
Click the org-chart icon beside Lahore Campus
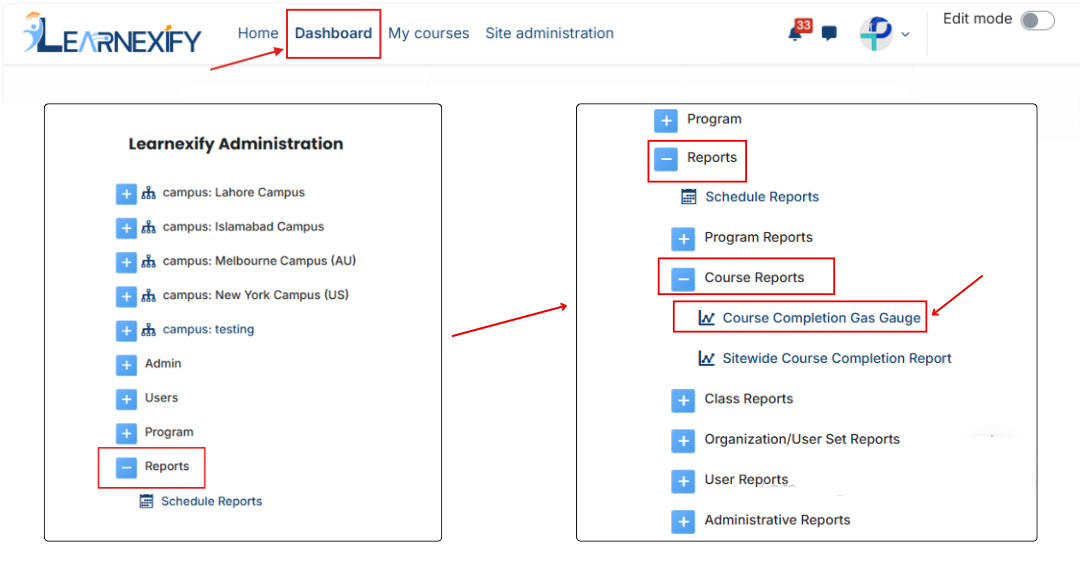tap(149, 193)
